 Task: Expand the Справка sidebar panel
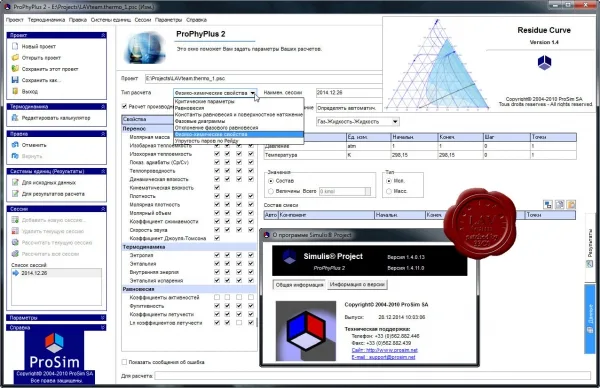tap(103, 328)
